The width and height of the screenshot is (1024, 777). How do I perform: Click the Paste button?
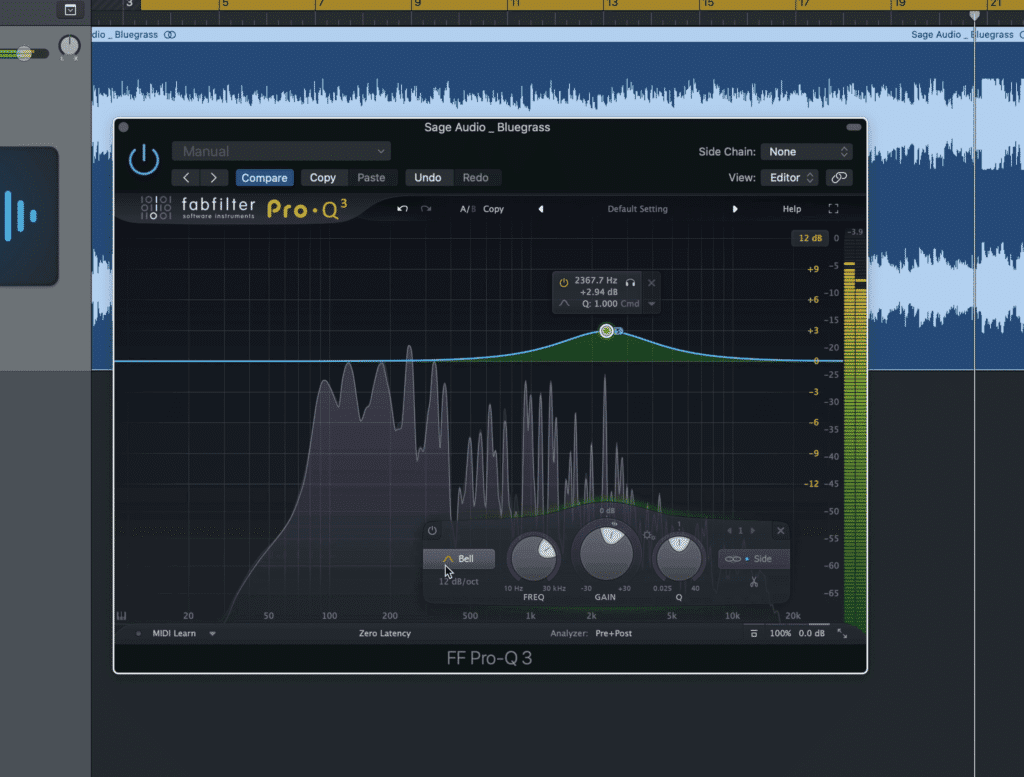[x=371, y=178]
